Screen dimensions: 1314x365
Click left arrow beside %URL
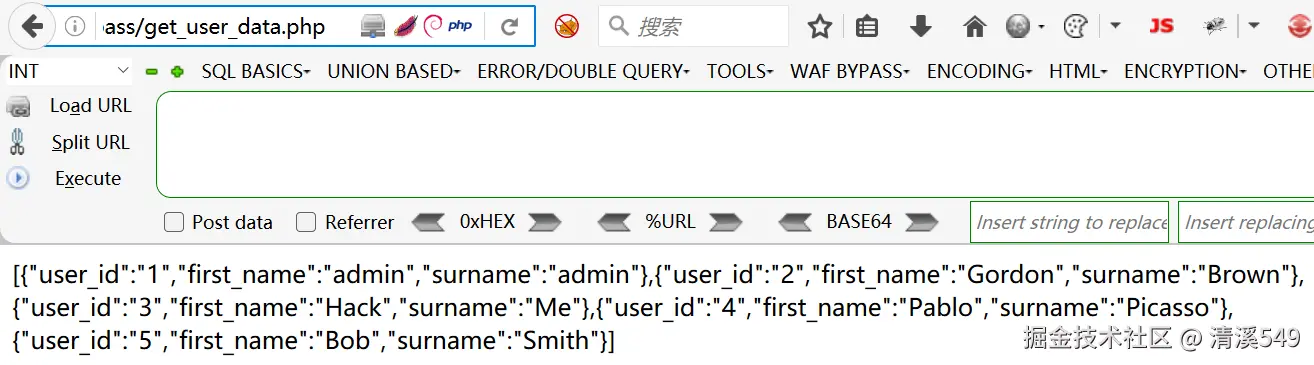point(614,222)
